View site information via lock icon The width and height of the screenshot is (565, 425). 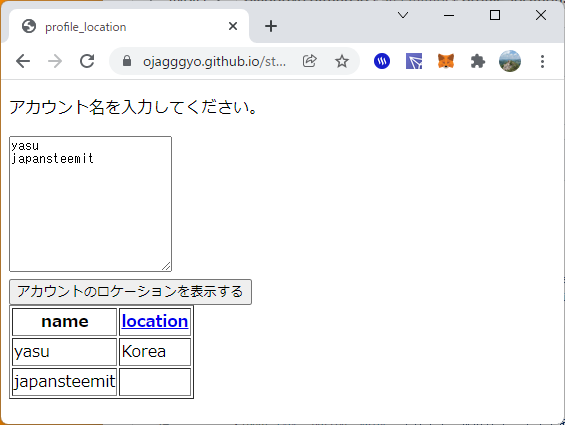(127, 61)
